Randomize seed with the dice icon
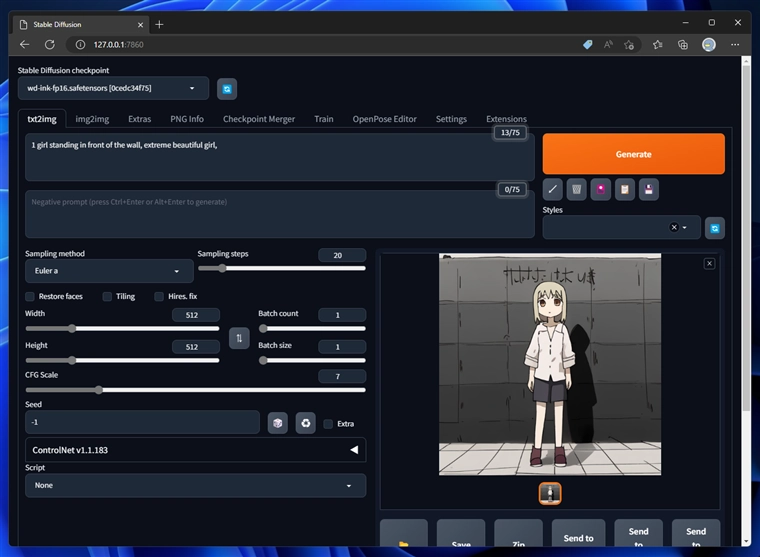Viewport: 760px width, 557px height. pyautogui.click(x=278, y=423)
